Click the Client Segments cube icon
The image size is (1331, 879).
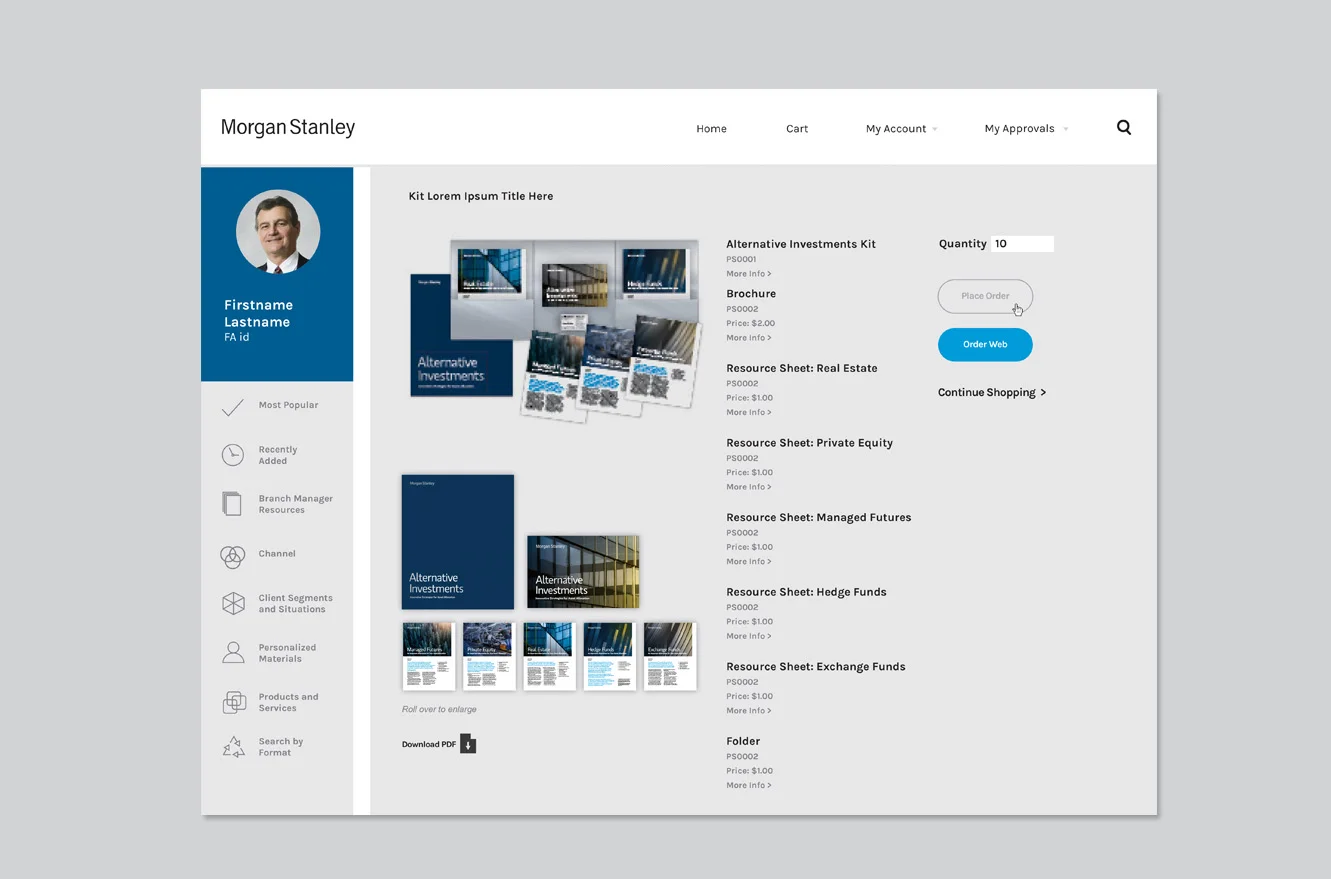[233, 603]
